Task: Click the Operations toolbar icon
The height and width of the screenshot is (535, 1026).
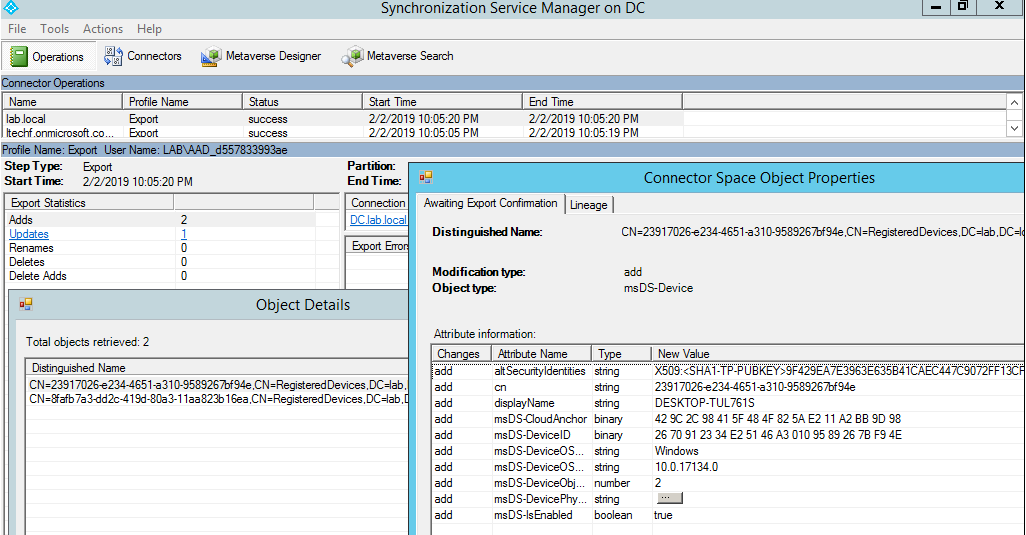Action: (x=19, y=56)
